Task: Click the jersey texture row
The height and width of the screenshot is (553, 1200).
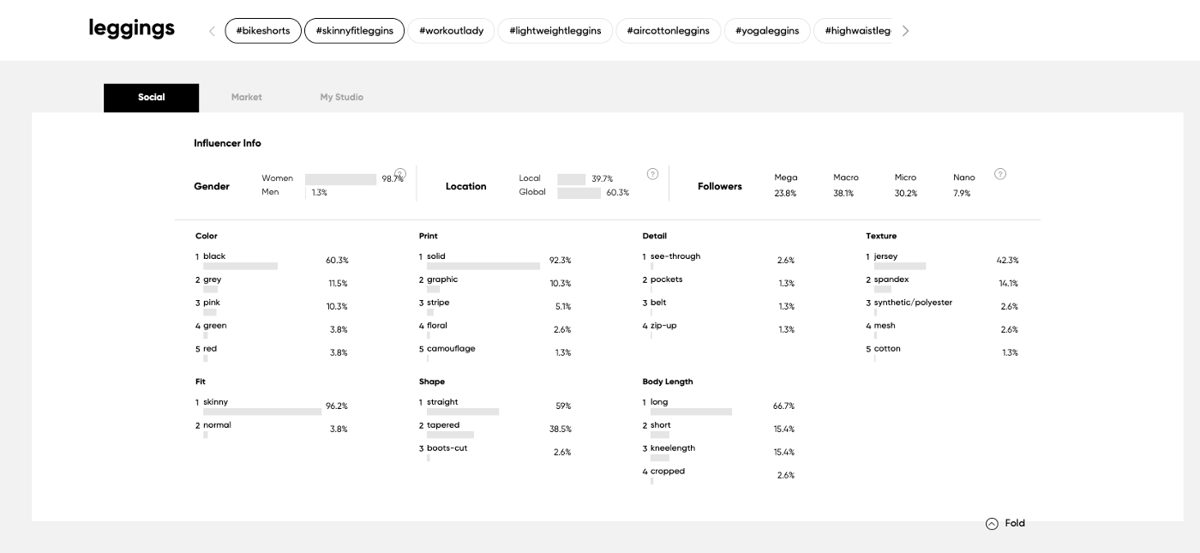Action: tap(942, 260)
